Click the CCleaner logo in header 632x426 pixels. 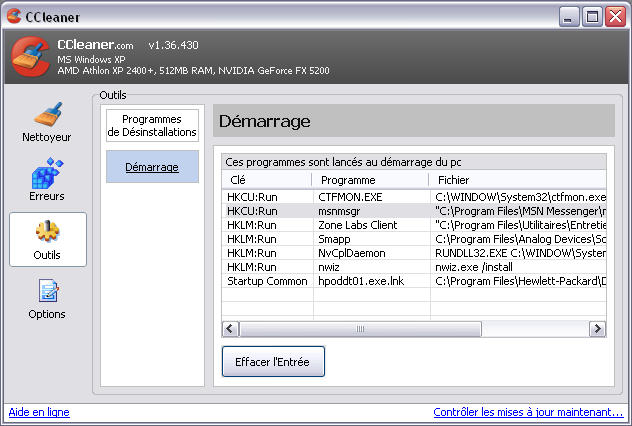pos(31,56)
